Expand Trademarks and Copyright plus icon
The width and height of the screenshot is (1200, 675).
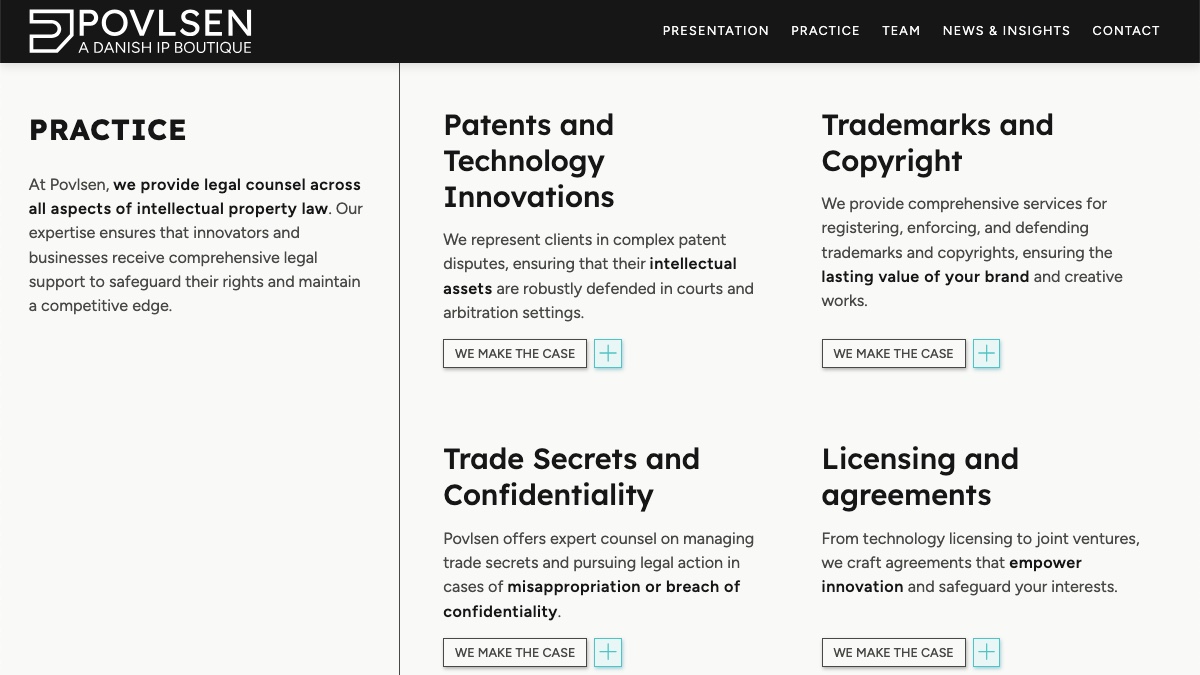coord(986,353)
